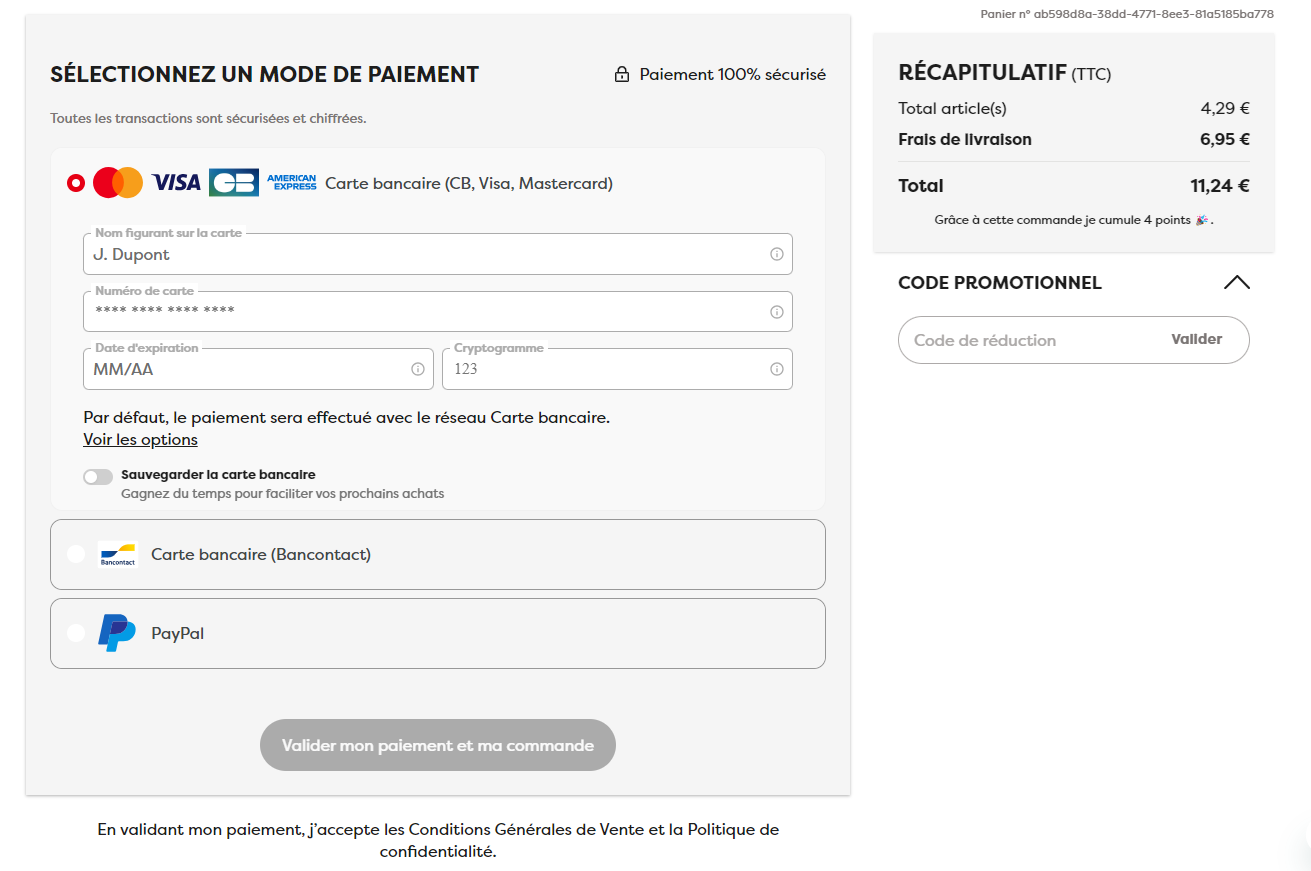The height and width of the screenshot is (871, 1311).
Task: Click Valider mon paiement et ma commande
Action: 438,745
